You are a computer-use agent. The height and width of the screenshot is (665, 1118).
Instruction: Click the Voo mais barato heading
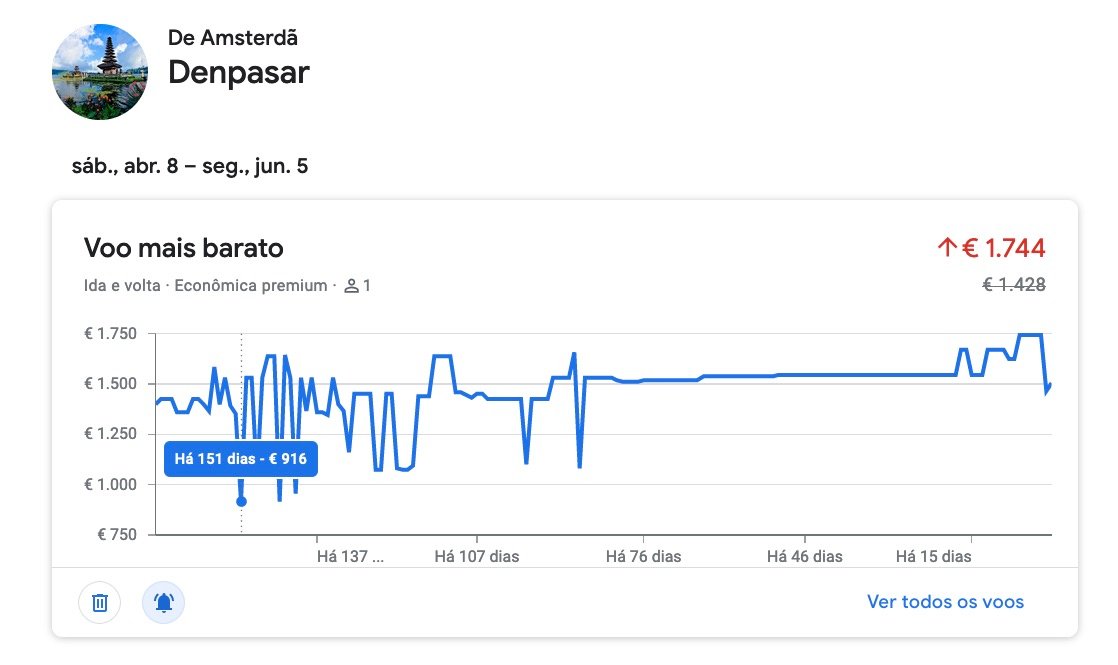click(184, 248)
